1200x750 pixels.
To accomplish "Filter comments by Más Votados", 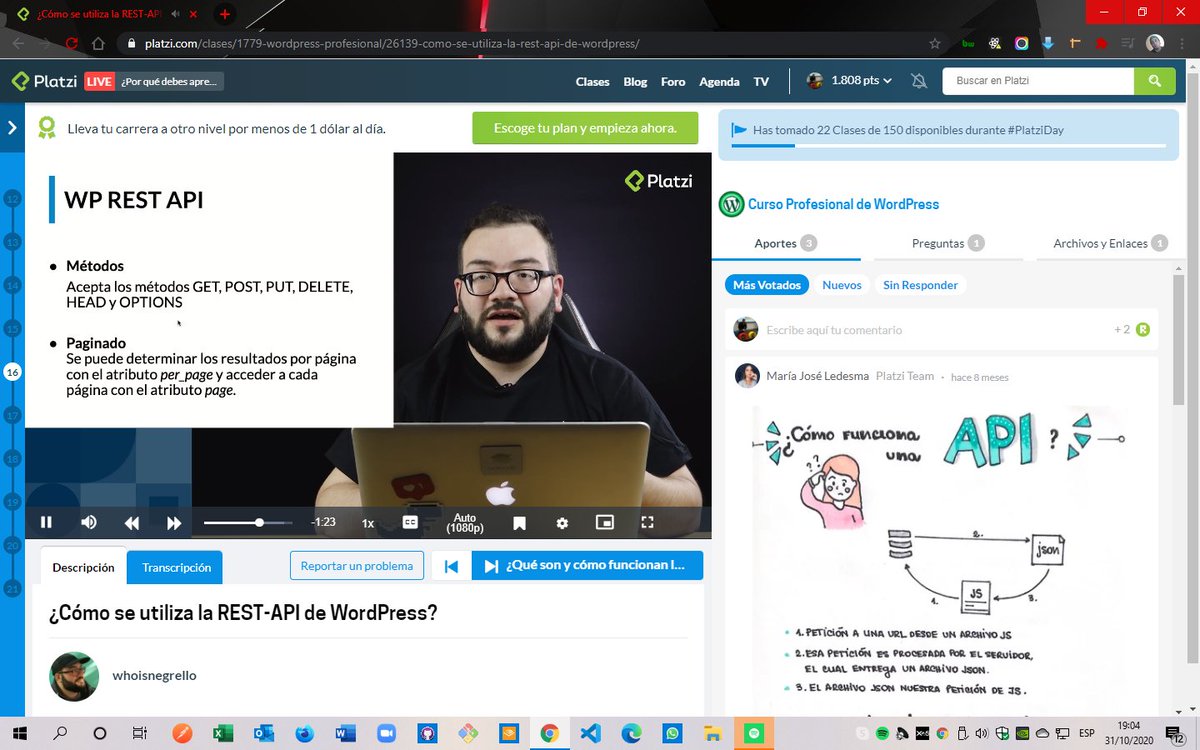I will tap(766, 285).
